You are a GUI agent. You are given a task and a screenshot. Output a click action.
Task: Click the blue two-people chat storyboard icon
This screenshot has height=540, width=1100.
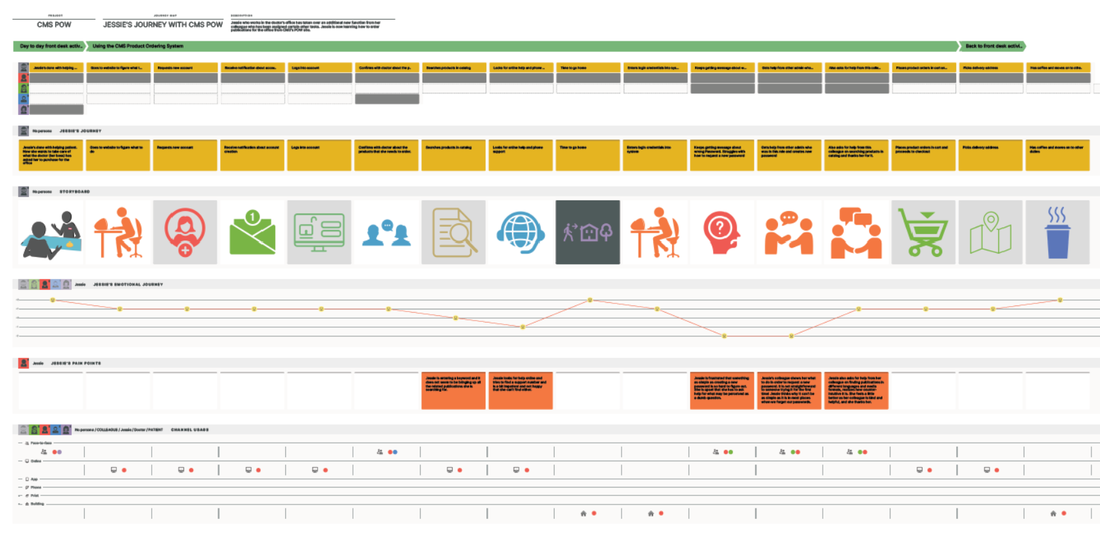[x=387, y=233]
